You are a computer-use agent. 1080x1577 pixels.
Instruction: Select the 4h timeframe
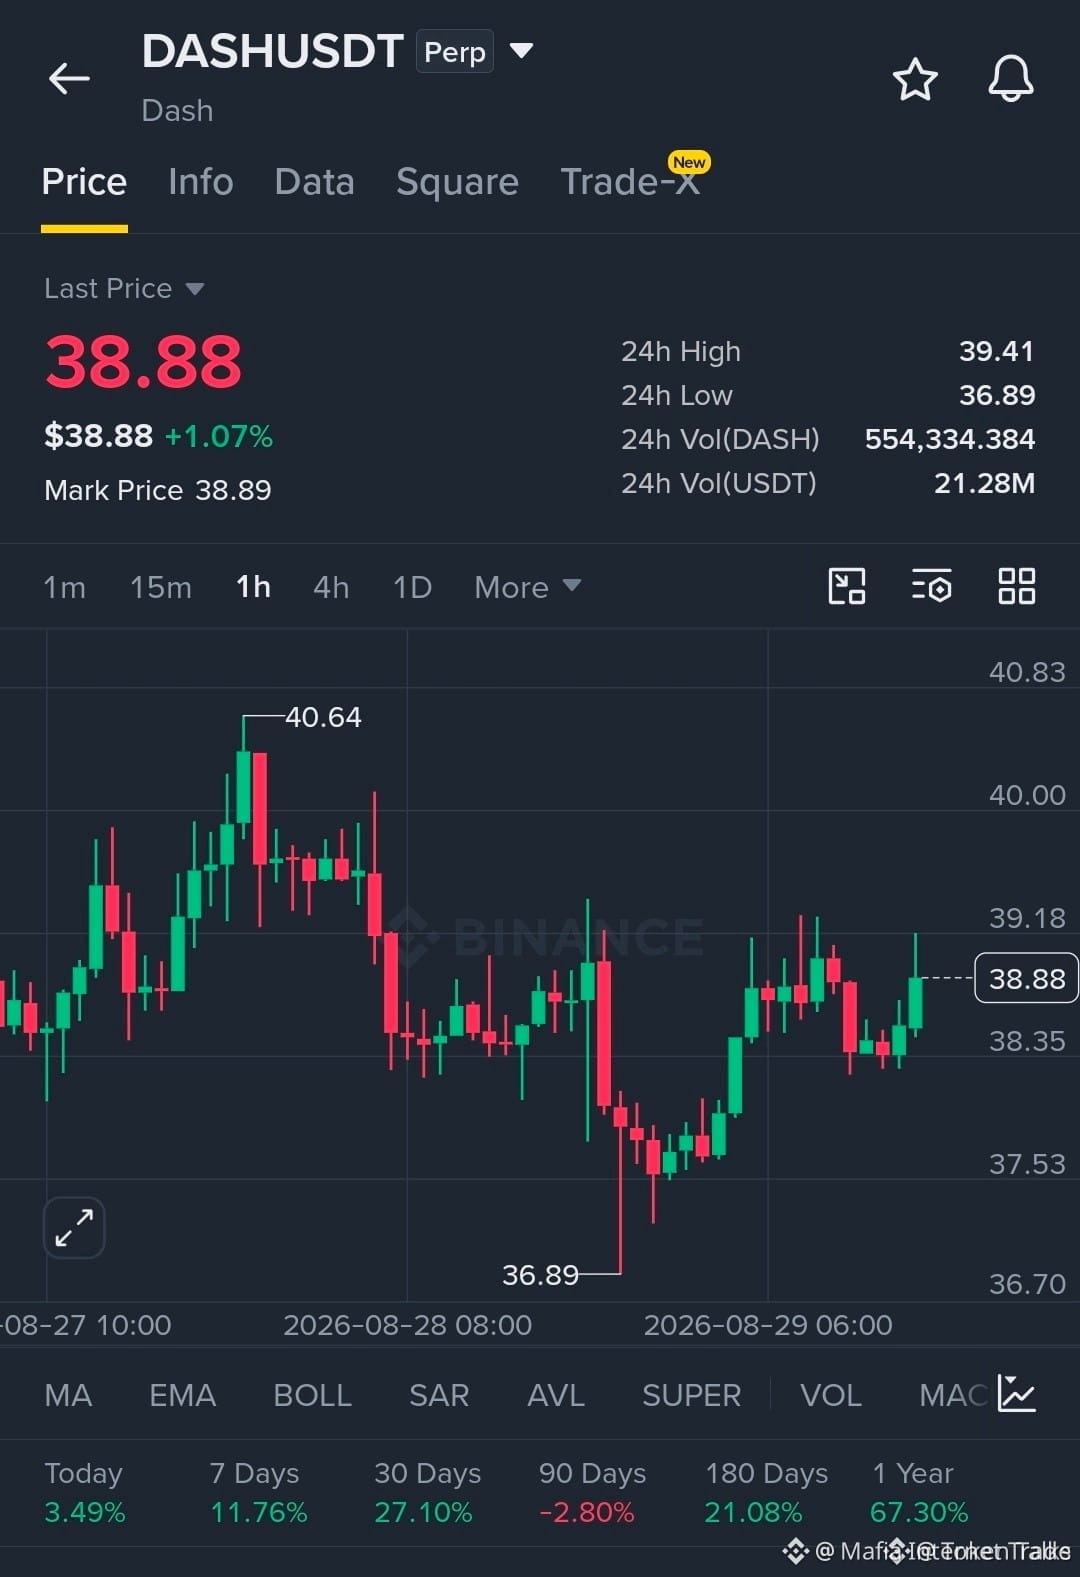point(331,587)
